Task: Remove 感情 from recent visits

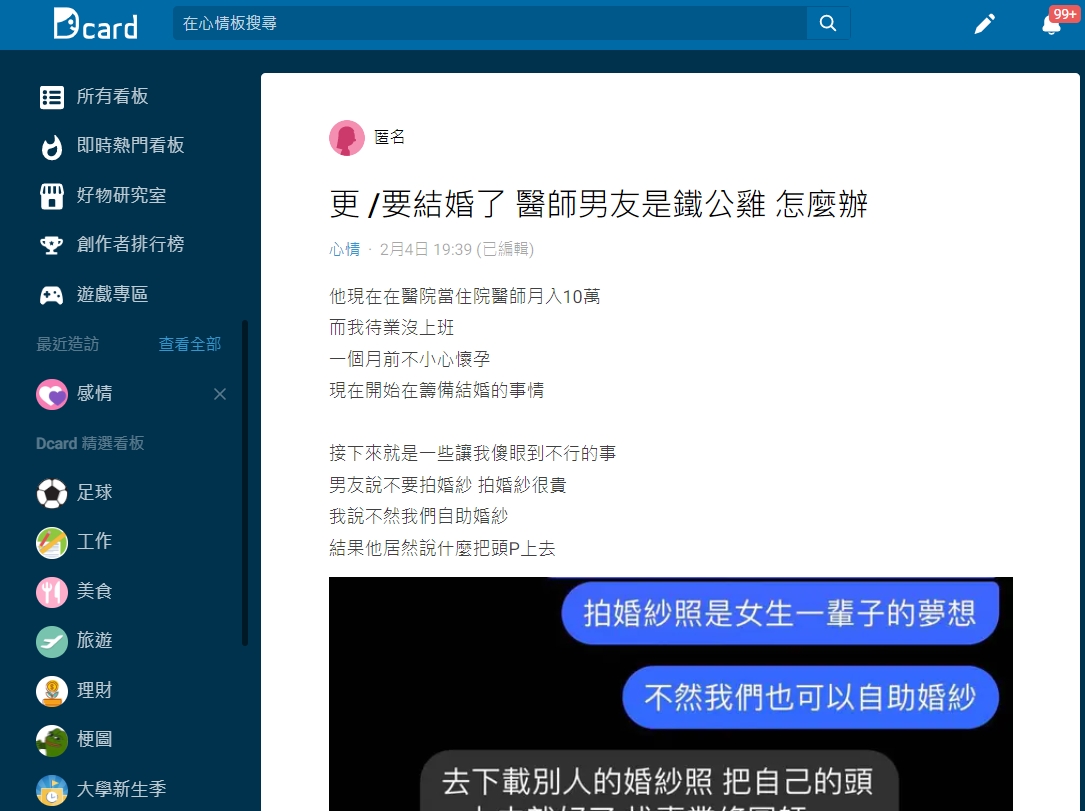Action: tap(220, 394)
